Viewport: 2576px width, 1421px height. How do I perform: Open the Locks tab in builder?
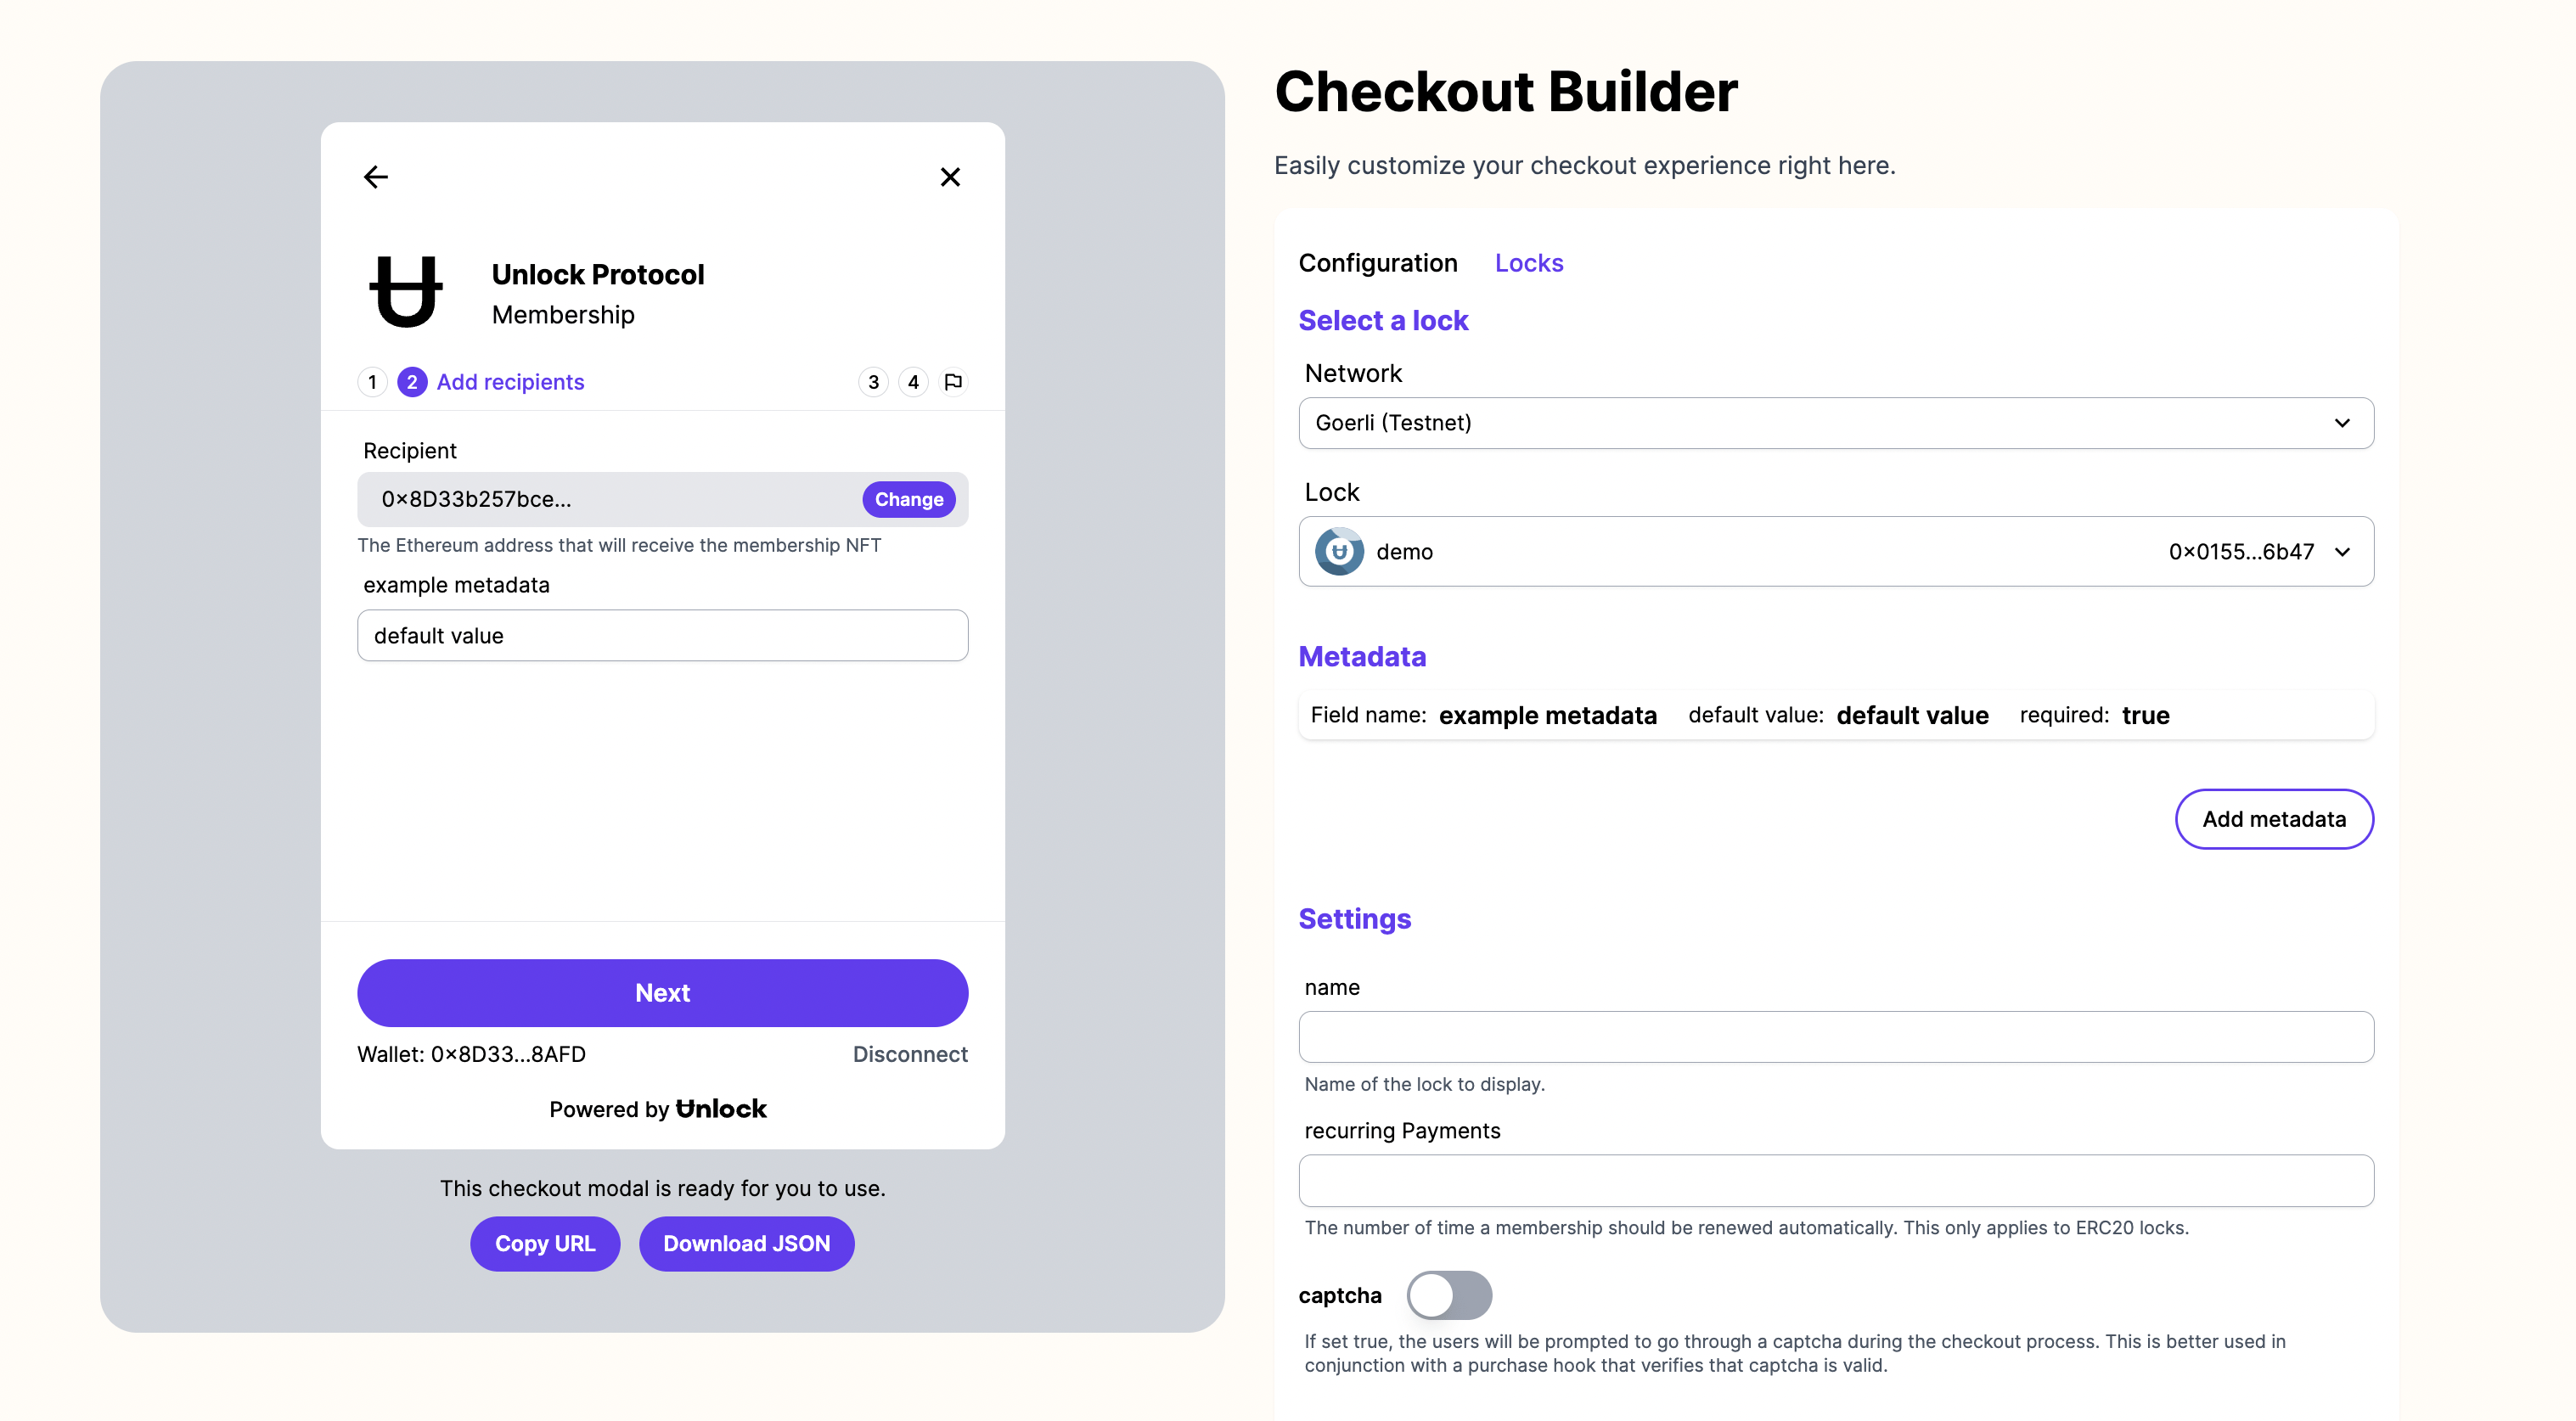[x=1527, y=262]
